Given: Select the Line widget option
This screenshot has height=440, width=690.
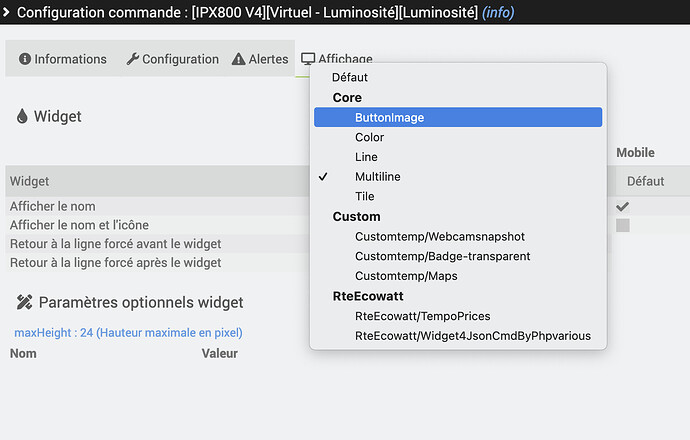Looking at the screenshot, I should [366, 157].
